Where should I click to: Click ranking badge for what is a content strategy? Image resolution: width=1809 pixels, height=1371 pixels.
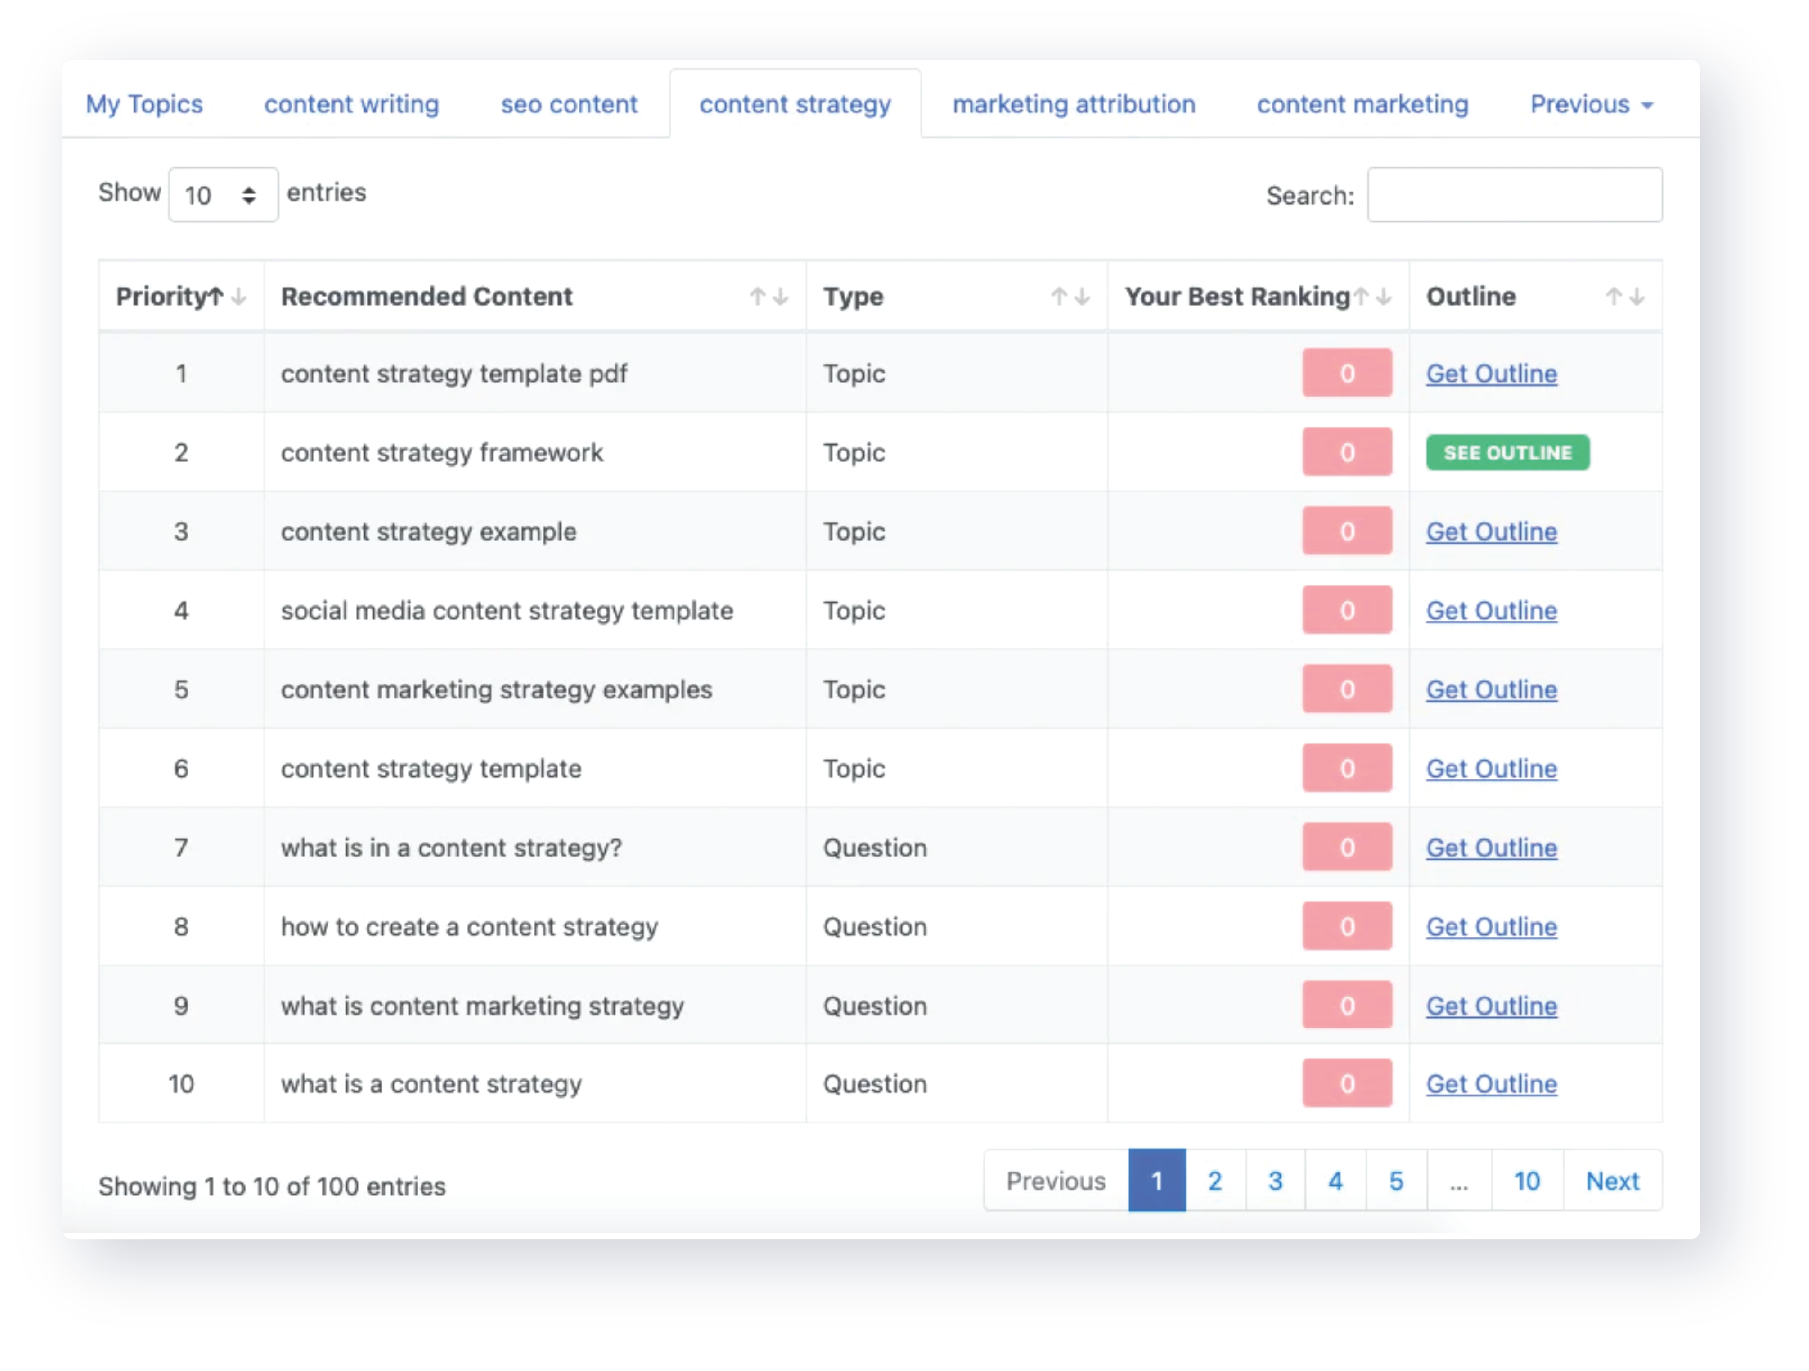[x=1347, y=1083]
